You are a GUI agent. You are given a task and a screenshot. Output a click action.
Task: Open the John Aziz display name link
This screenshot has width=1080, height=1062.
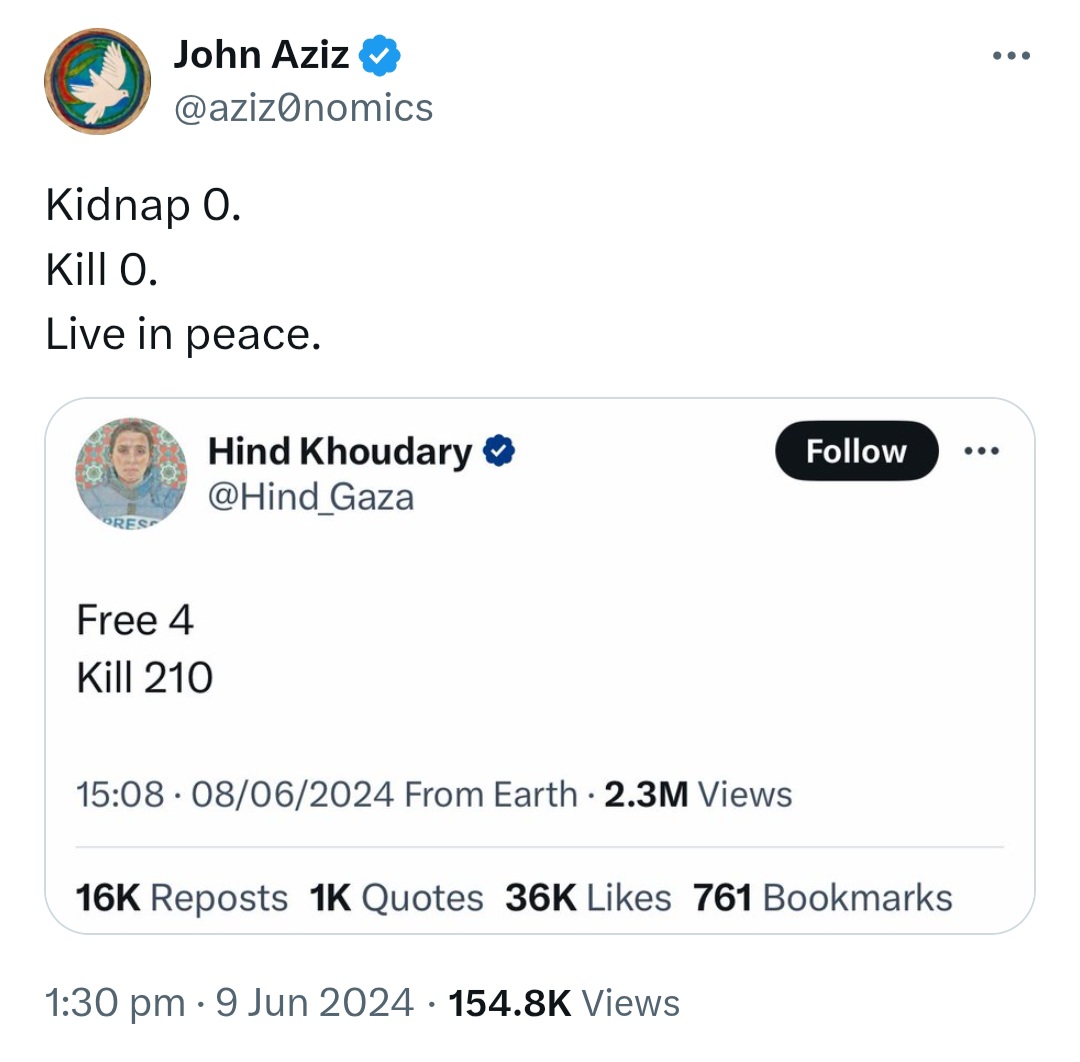(x=261, y=54)
